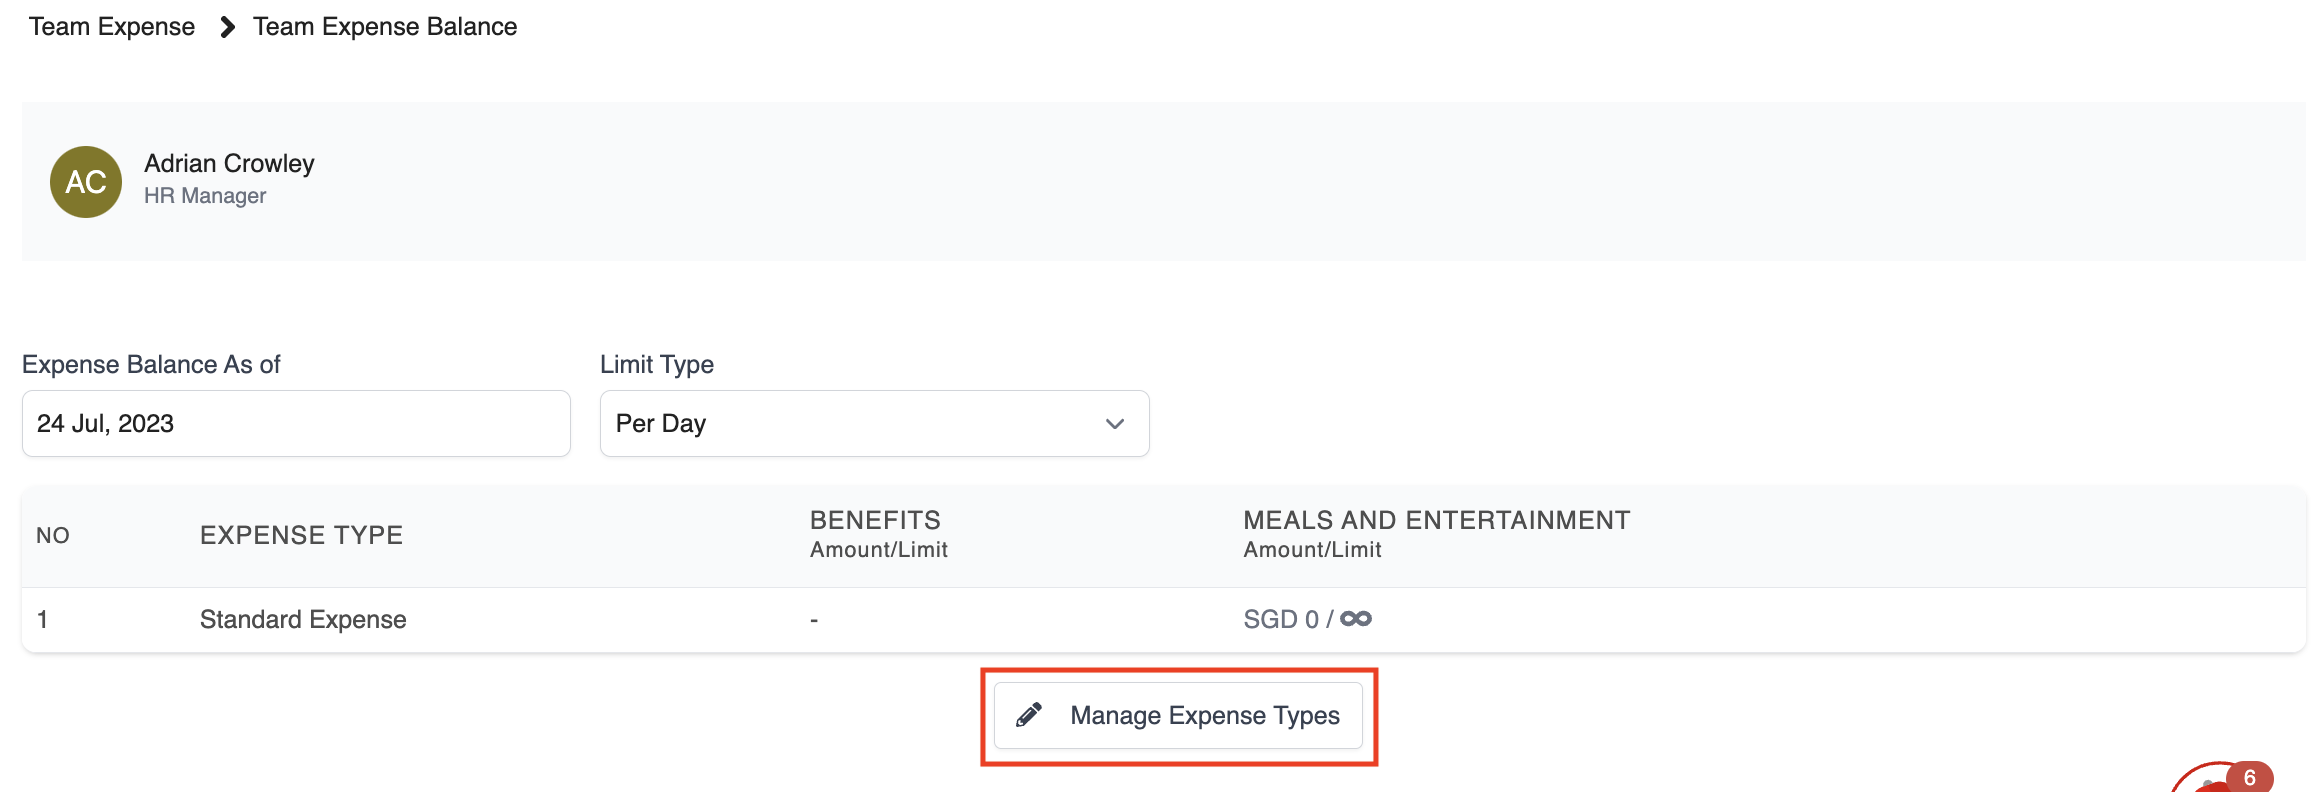
Task: Click the MEALS AND ENTERTAINMENT column header
Action: click(1436, 520)
